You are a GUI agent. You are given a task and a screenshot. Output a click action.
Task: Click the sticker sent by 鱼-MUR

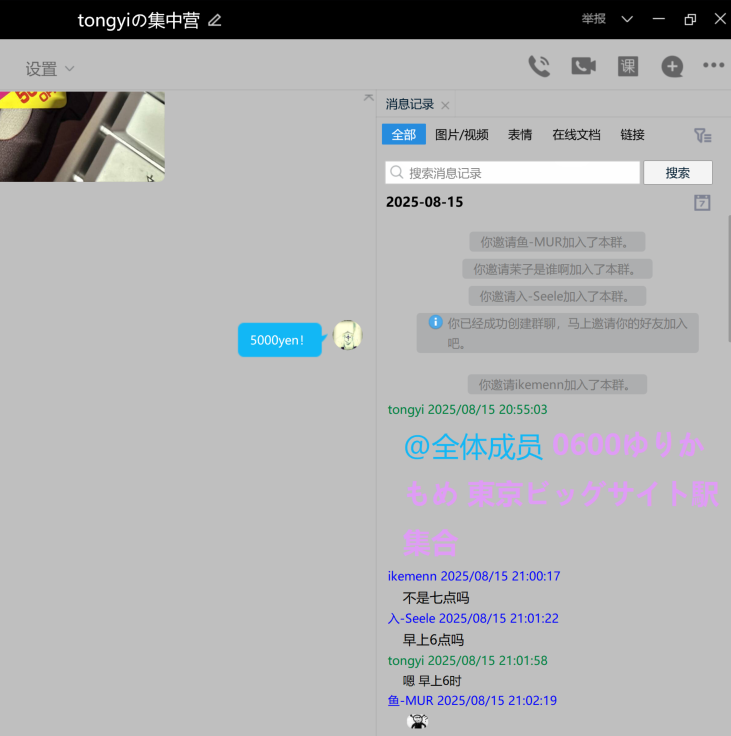[x=417, y=721]
